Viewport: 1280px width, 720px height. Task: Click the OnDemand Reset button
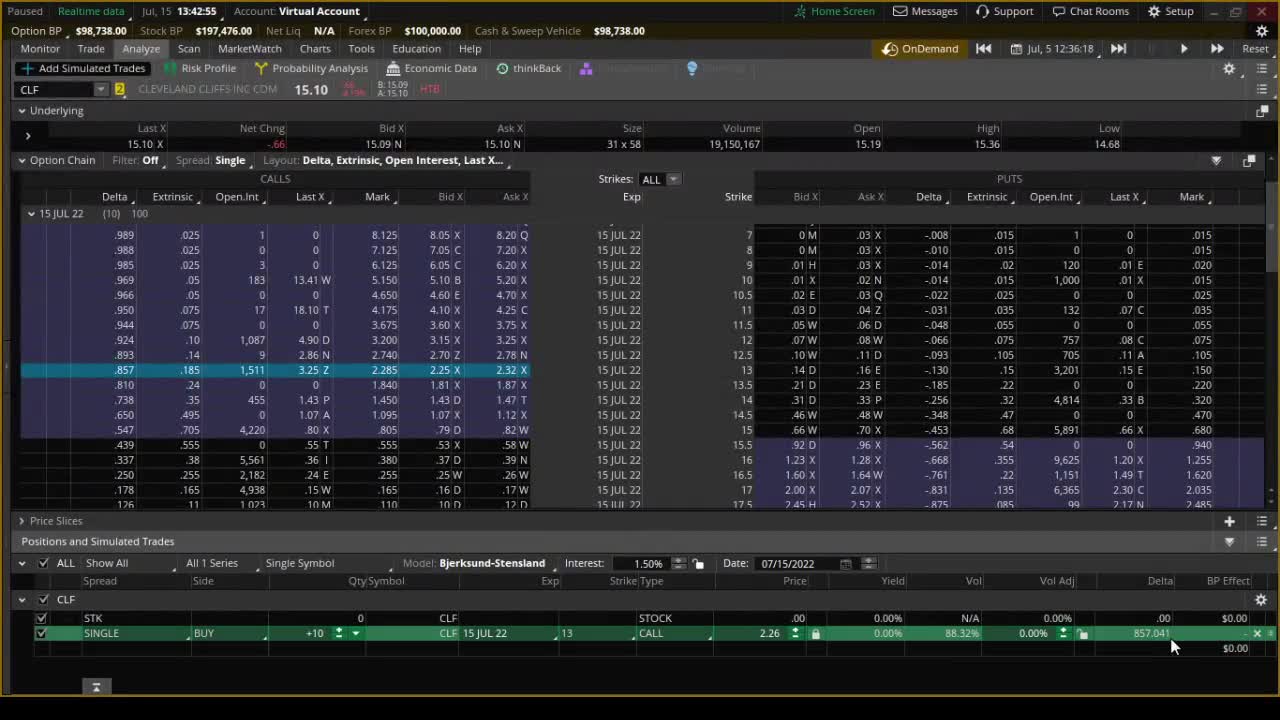tap(1255, 49)
